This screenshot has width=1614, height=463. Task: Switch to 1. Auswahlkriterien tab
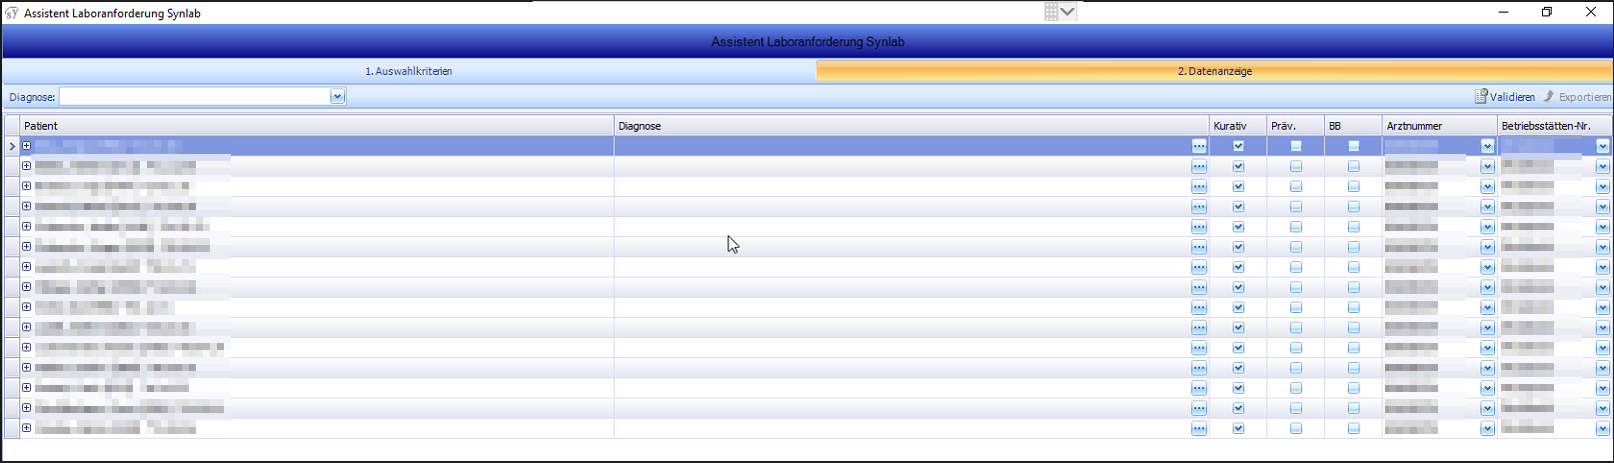(x=408, y=71)
